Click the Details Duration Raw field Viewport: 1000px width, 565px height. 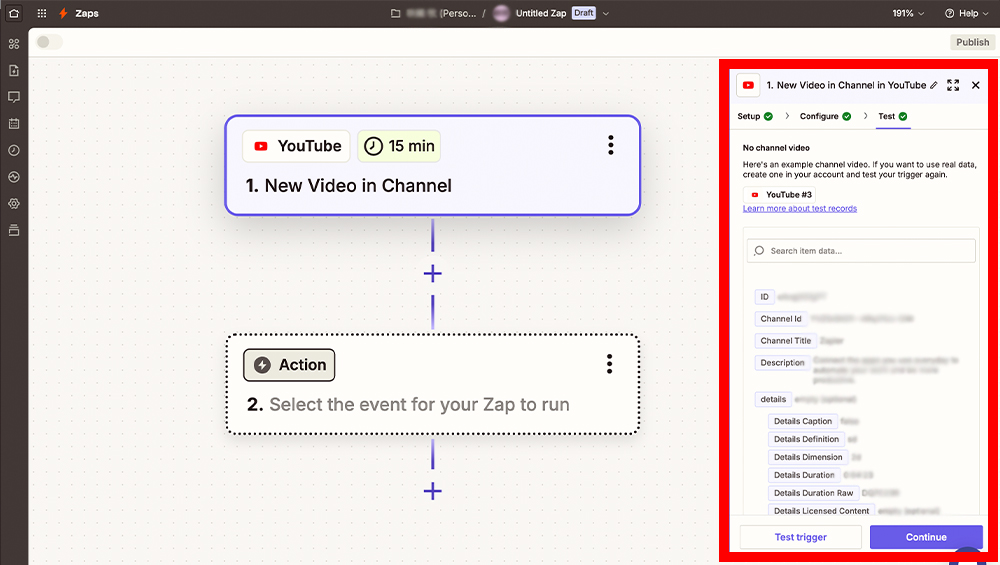tap(813, 493)
